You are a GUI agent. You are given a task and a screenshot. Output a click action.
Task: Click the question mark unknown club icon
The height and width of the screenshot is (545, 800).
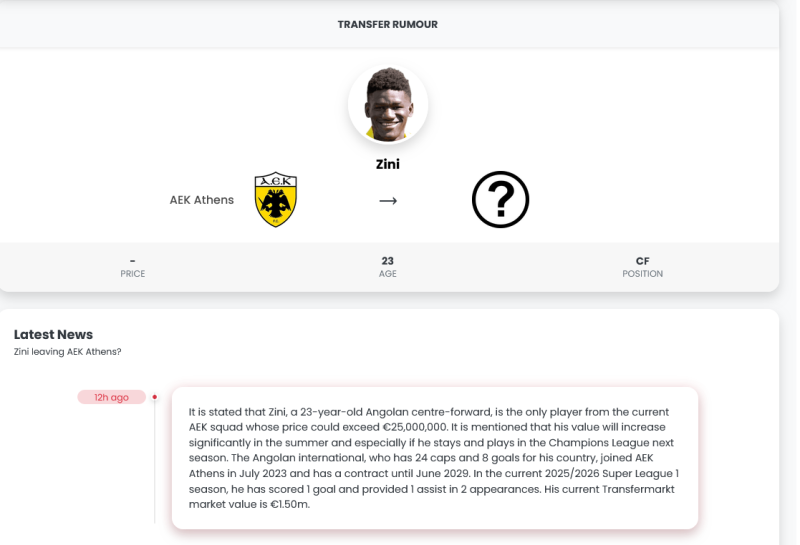(x=500, y=200)
